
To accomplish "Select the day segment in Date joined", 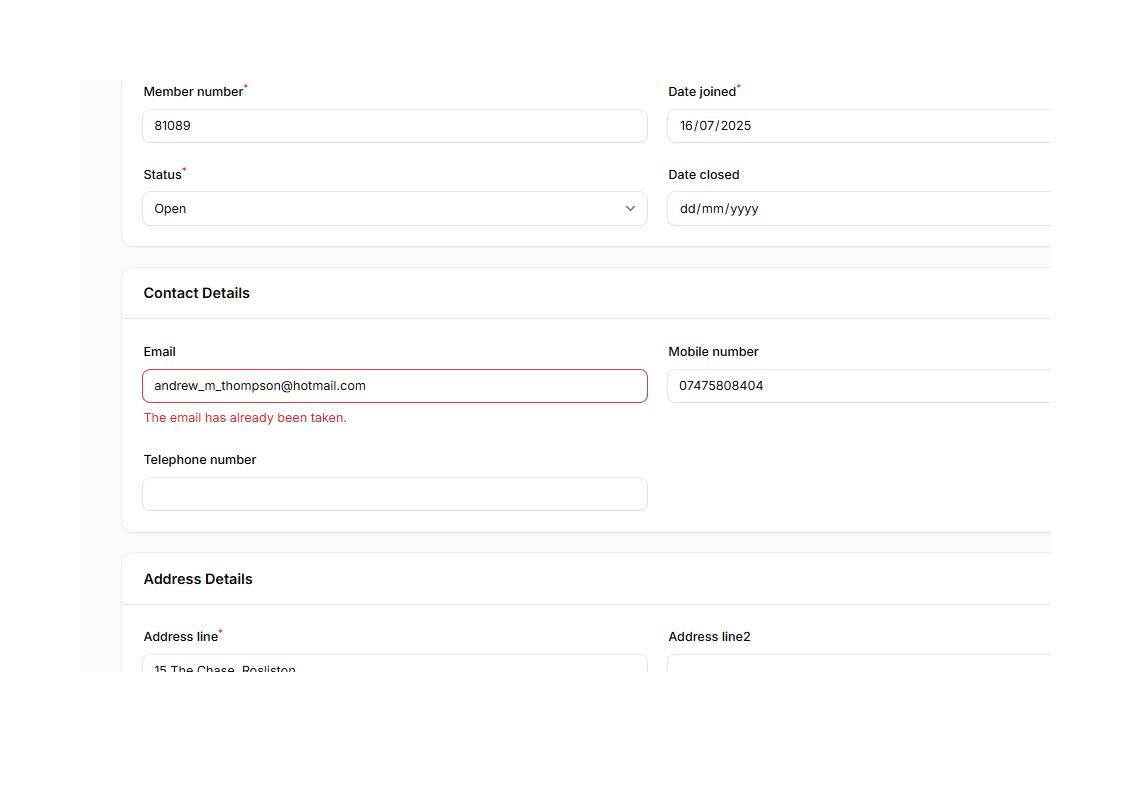I will (x=687, y=126).
